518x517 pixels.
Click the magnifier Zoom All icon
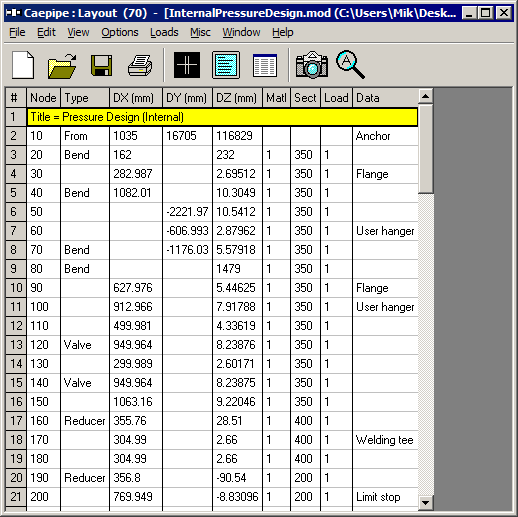tap(350, 65)
